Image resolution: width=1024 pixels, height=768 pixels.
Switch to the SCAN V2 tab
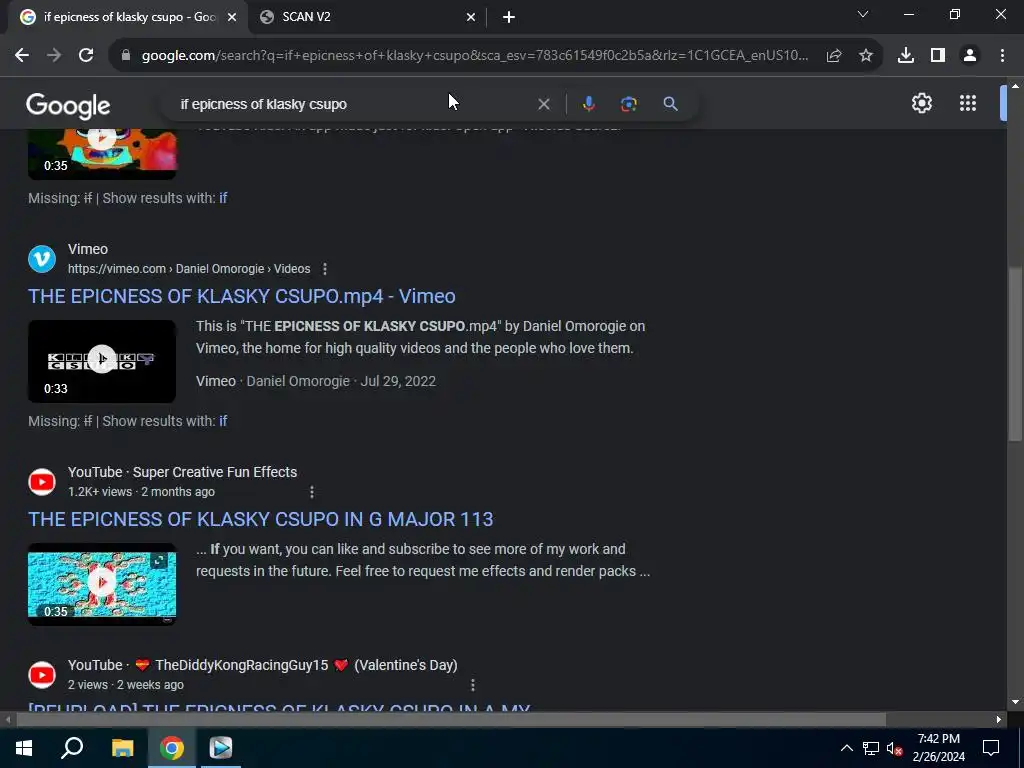tap(367, 17)
